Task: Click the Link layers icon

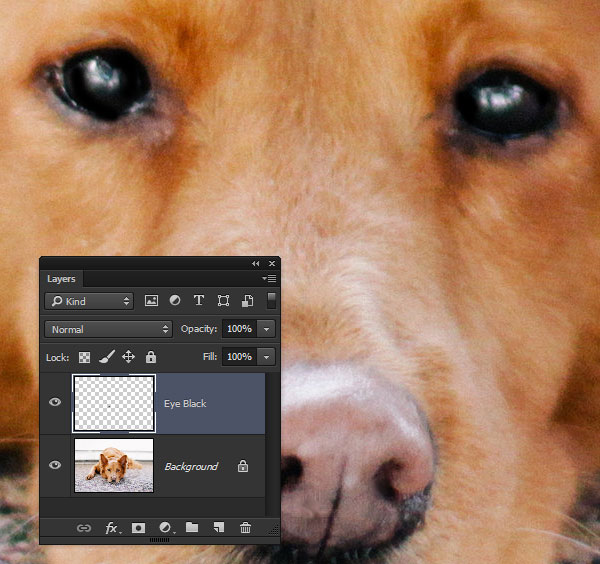Action: [84, 528]
